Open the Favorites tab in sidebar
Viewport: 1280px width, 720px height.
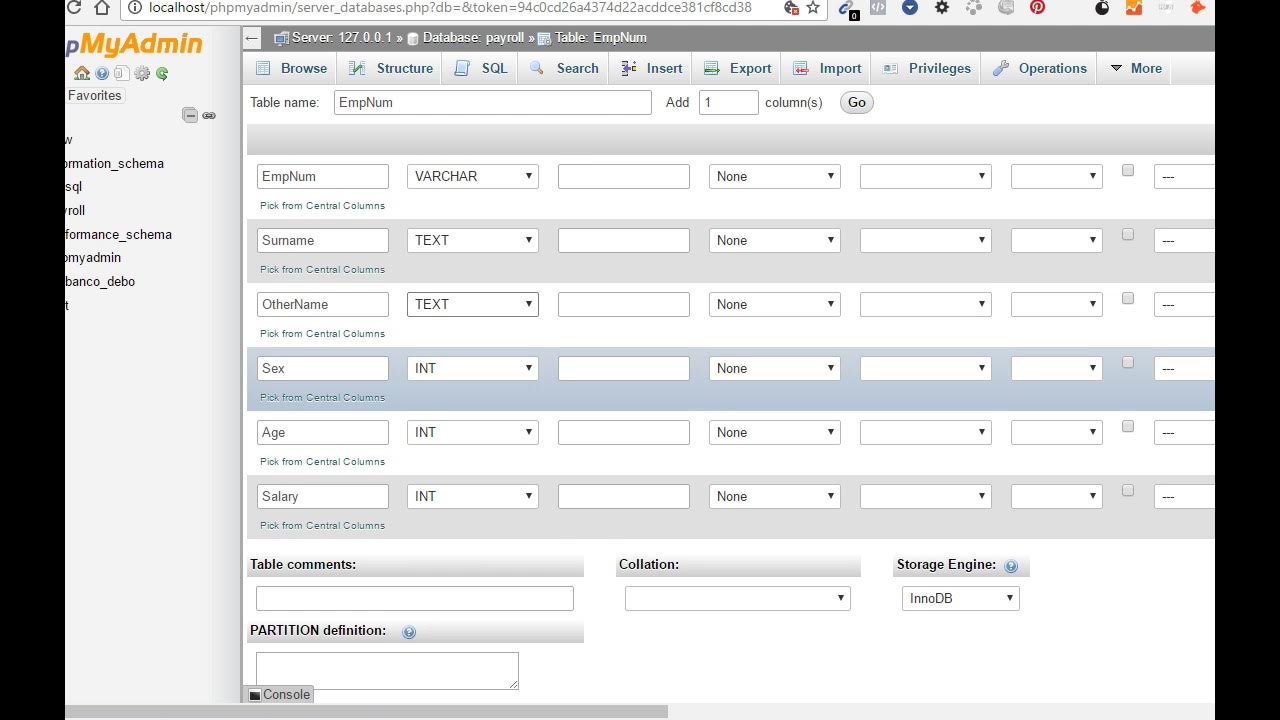[x=95, y=96]
